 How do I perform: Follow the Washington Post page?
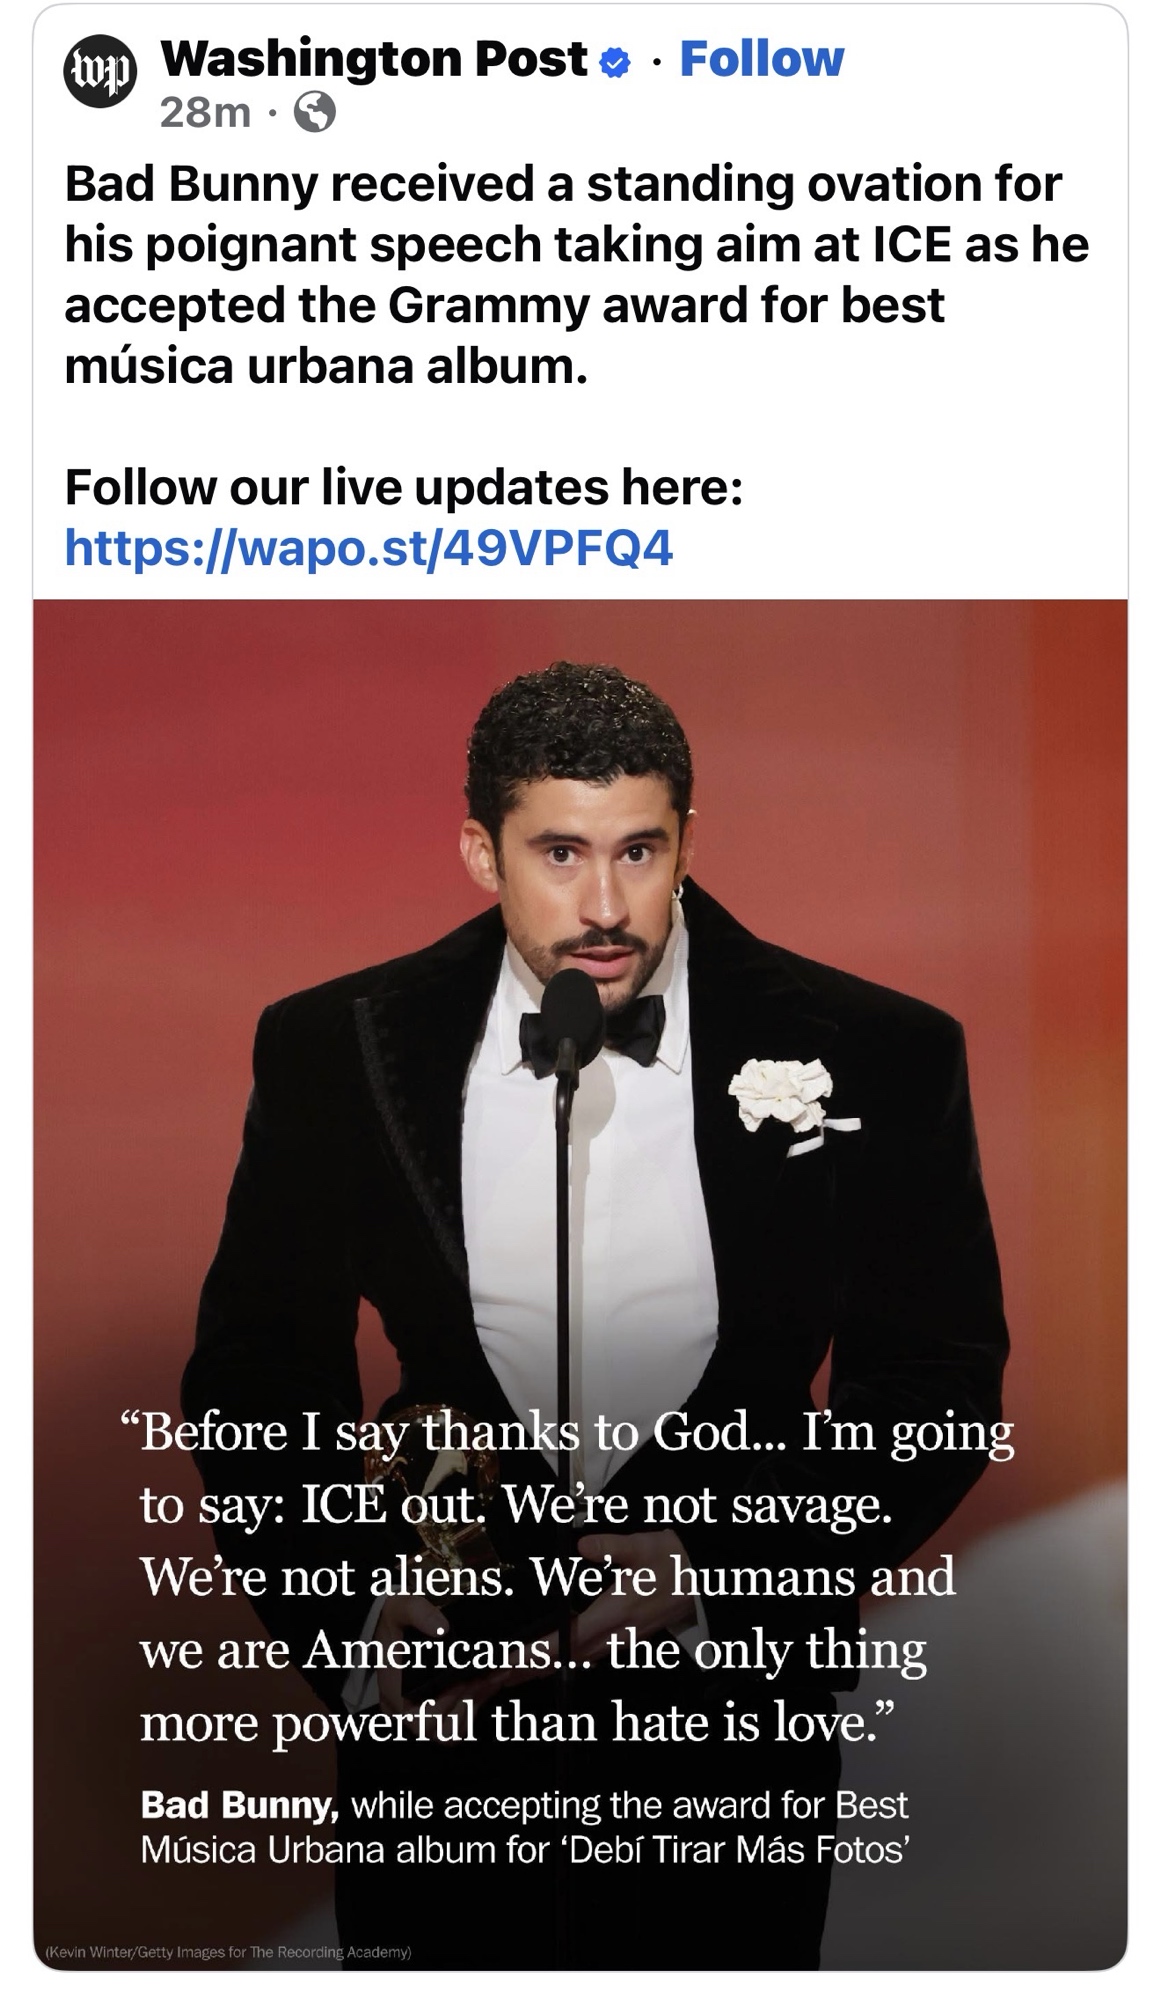point(761,60)
